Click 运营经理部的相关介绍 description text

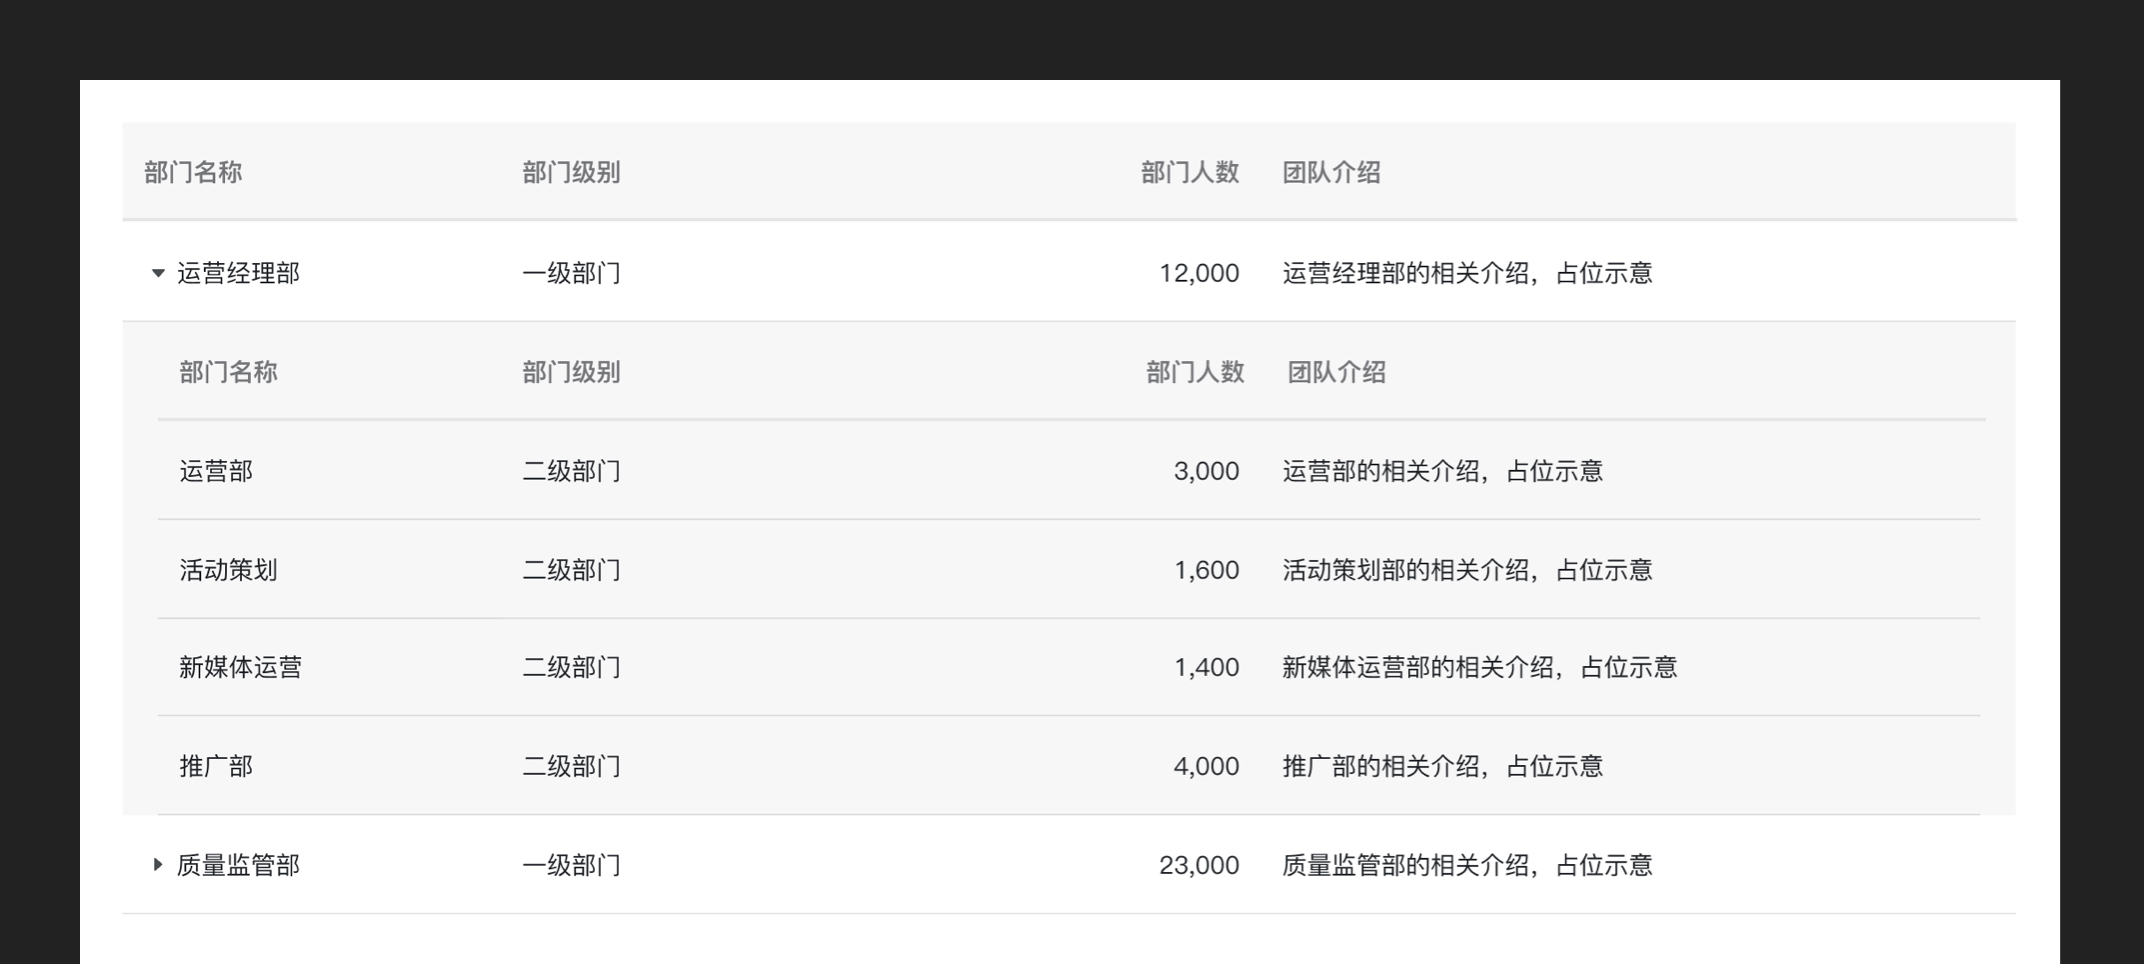[x=1467, y=273]
